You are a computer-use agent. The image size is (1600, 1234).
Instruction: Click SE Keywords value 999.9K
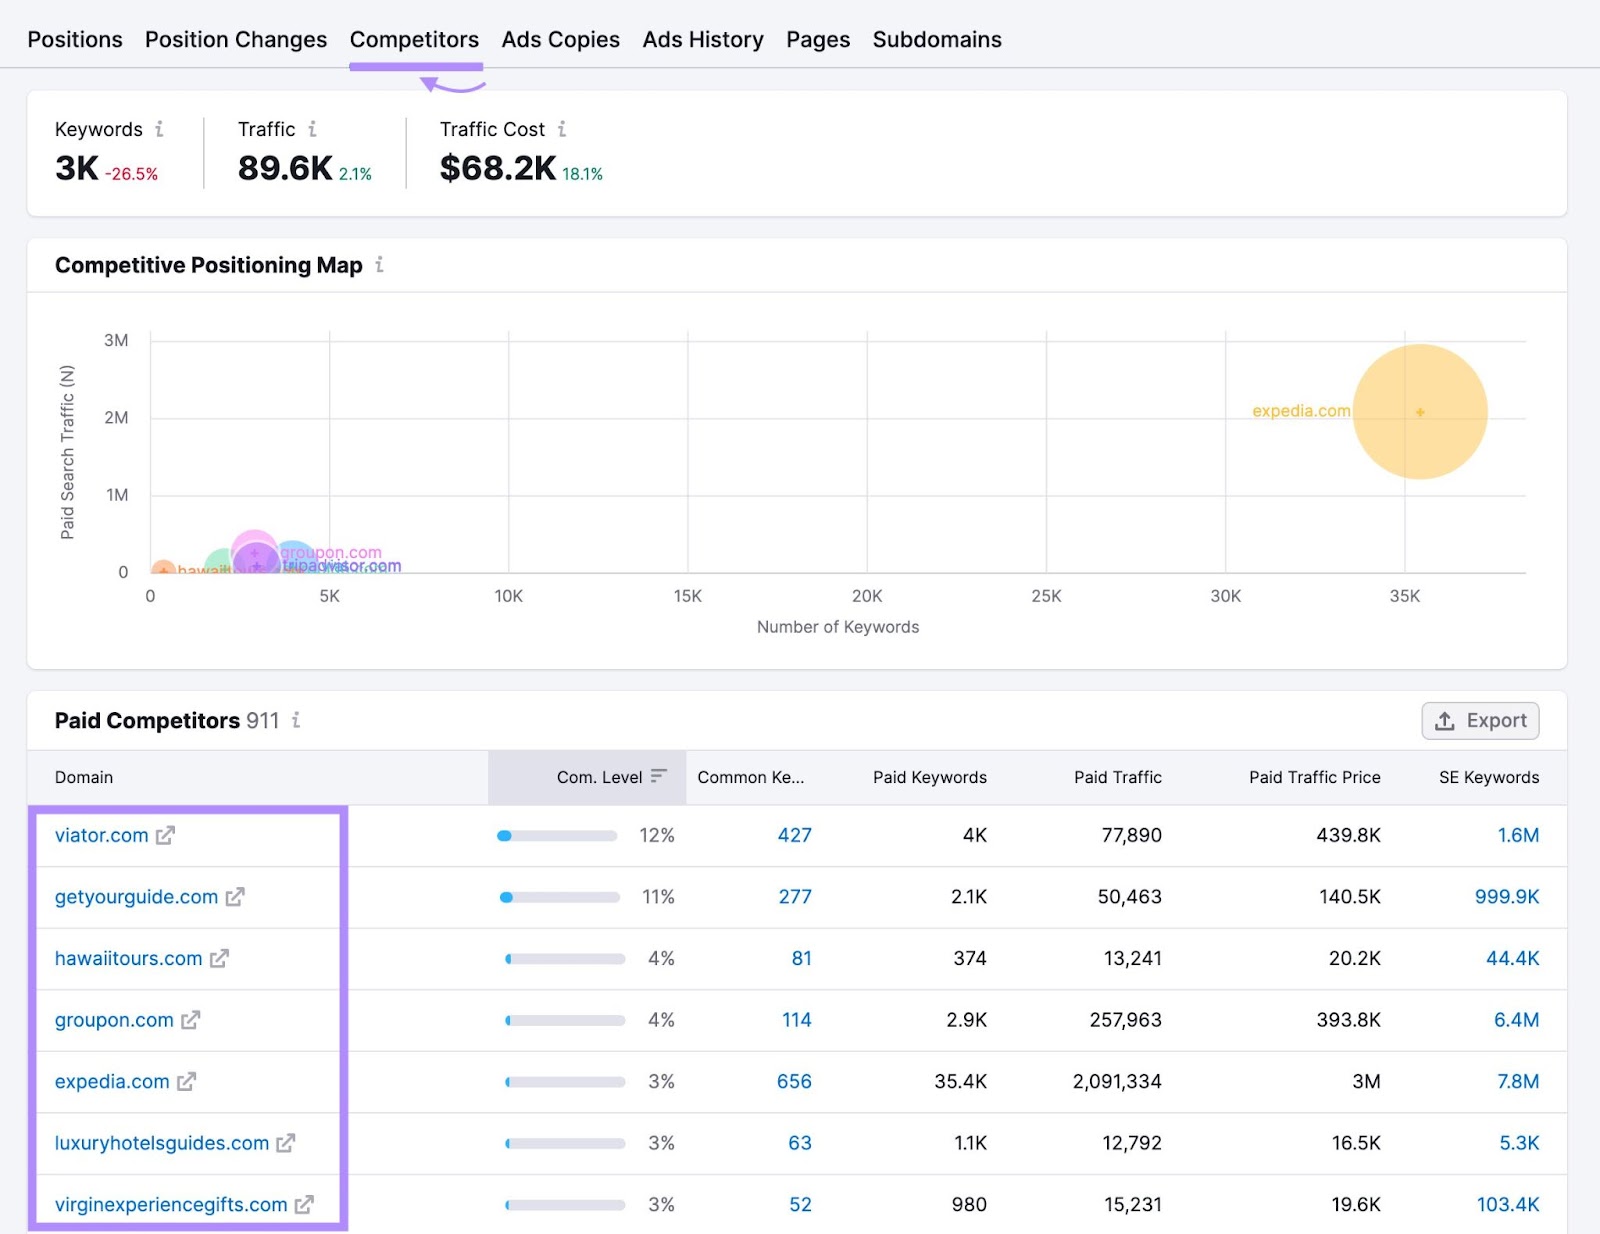click(x=1507, y=897)
